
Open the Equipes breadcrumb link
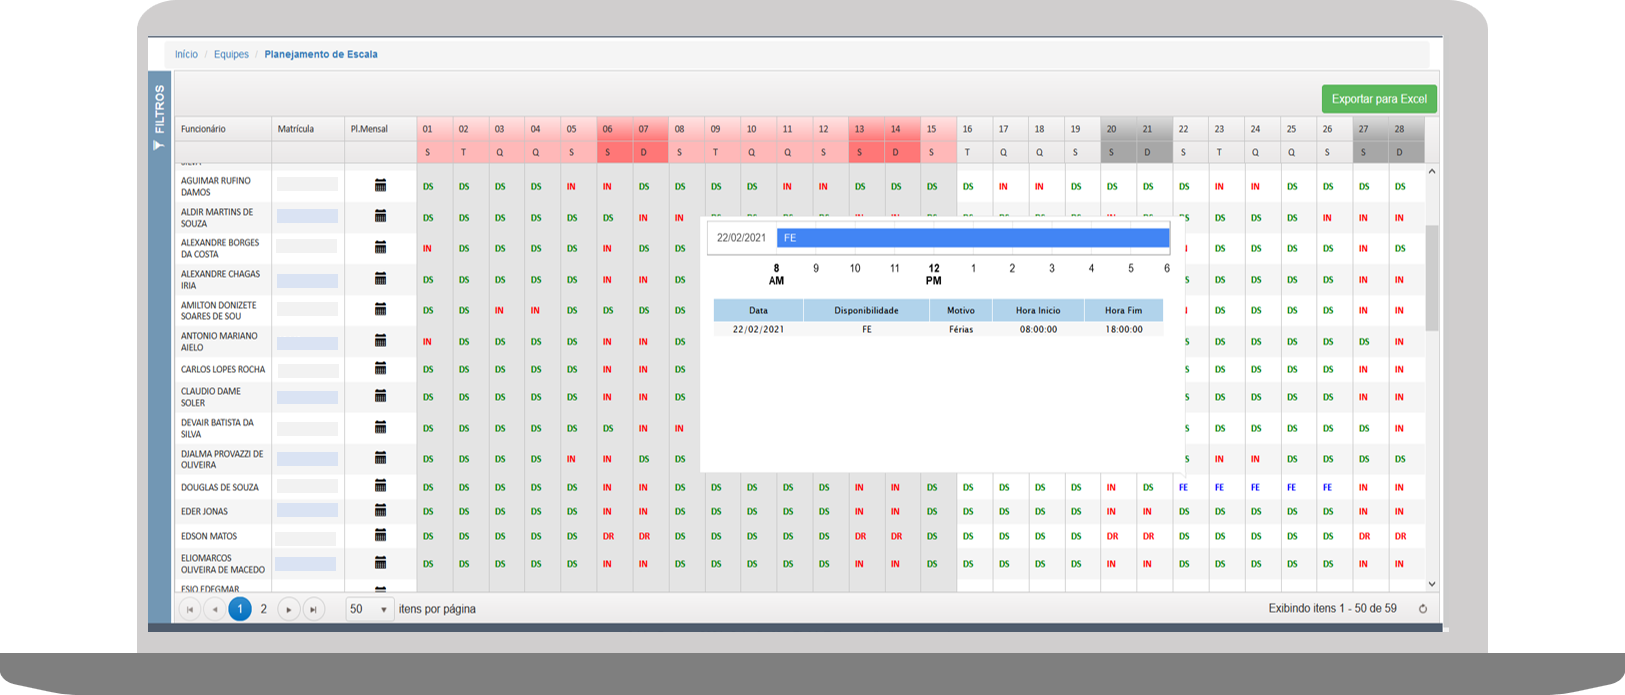[231, 54]
